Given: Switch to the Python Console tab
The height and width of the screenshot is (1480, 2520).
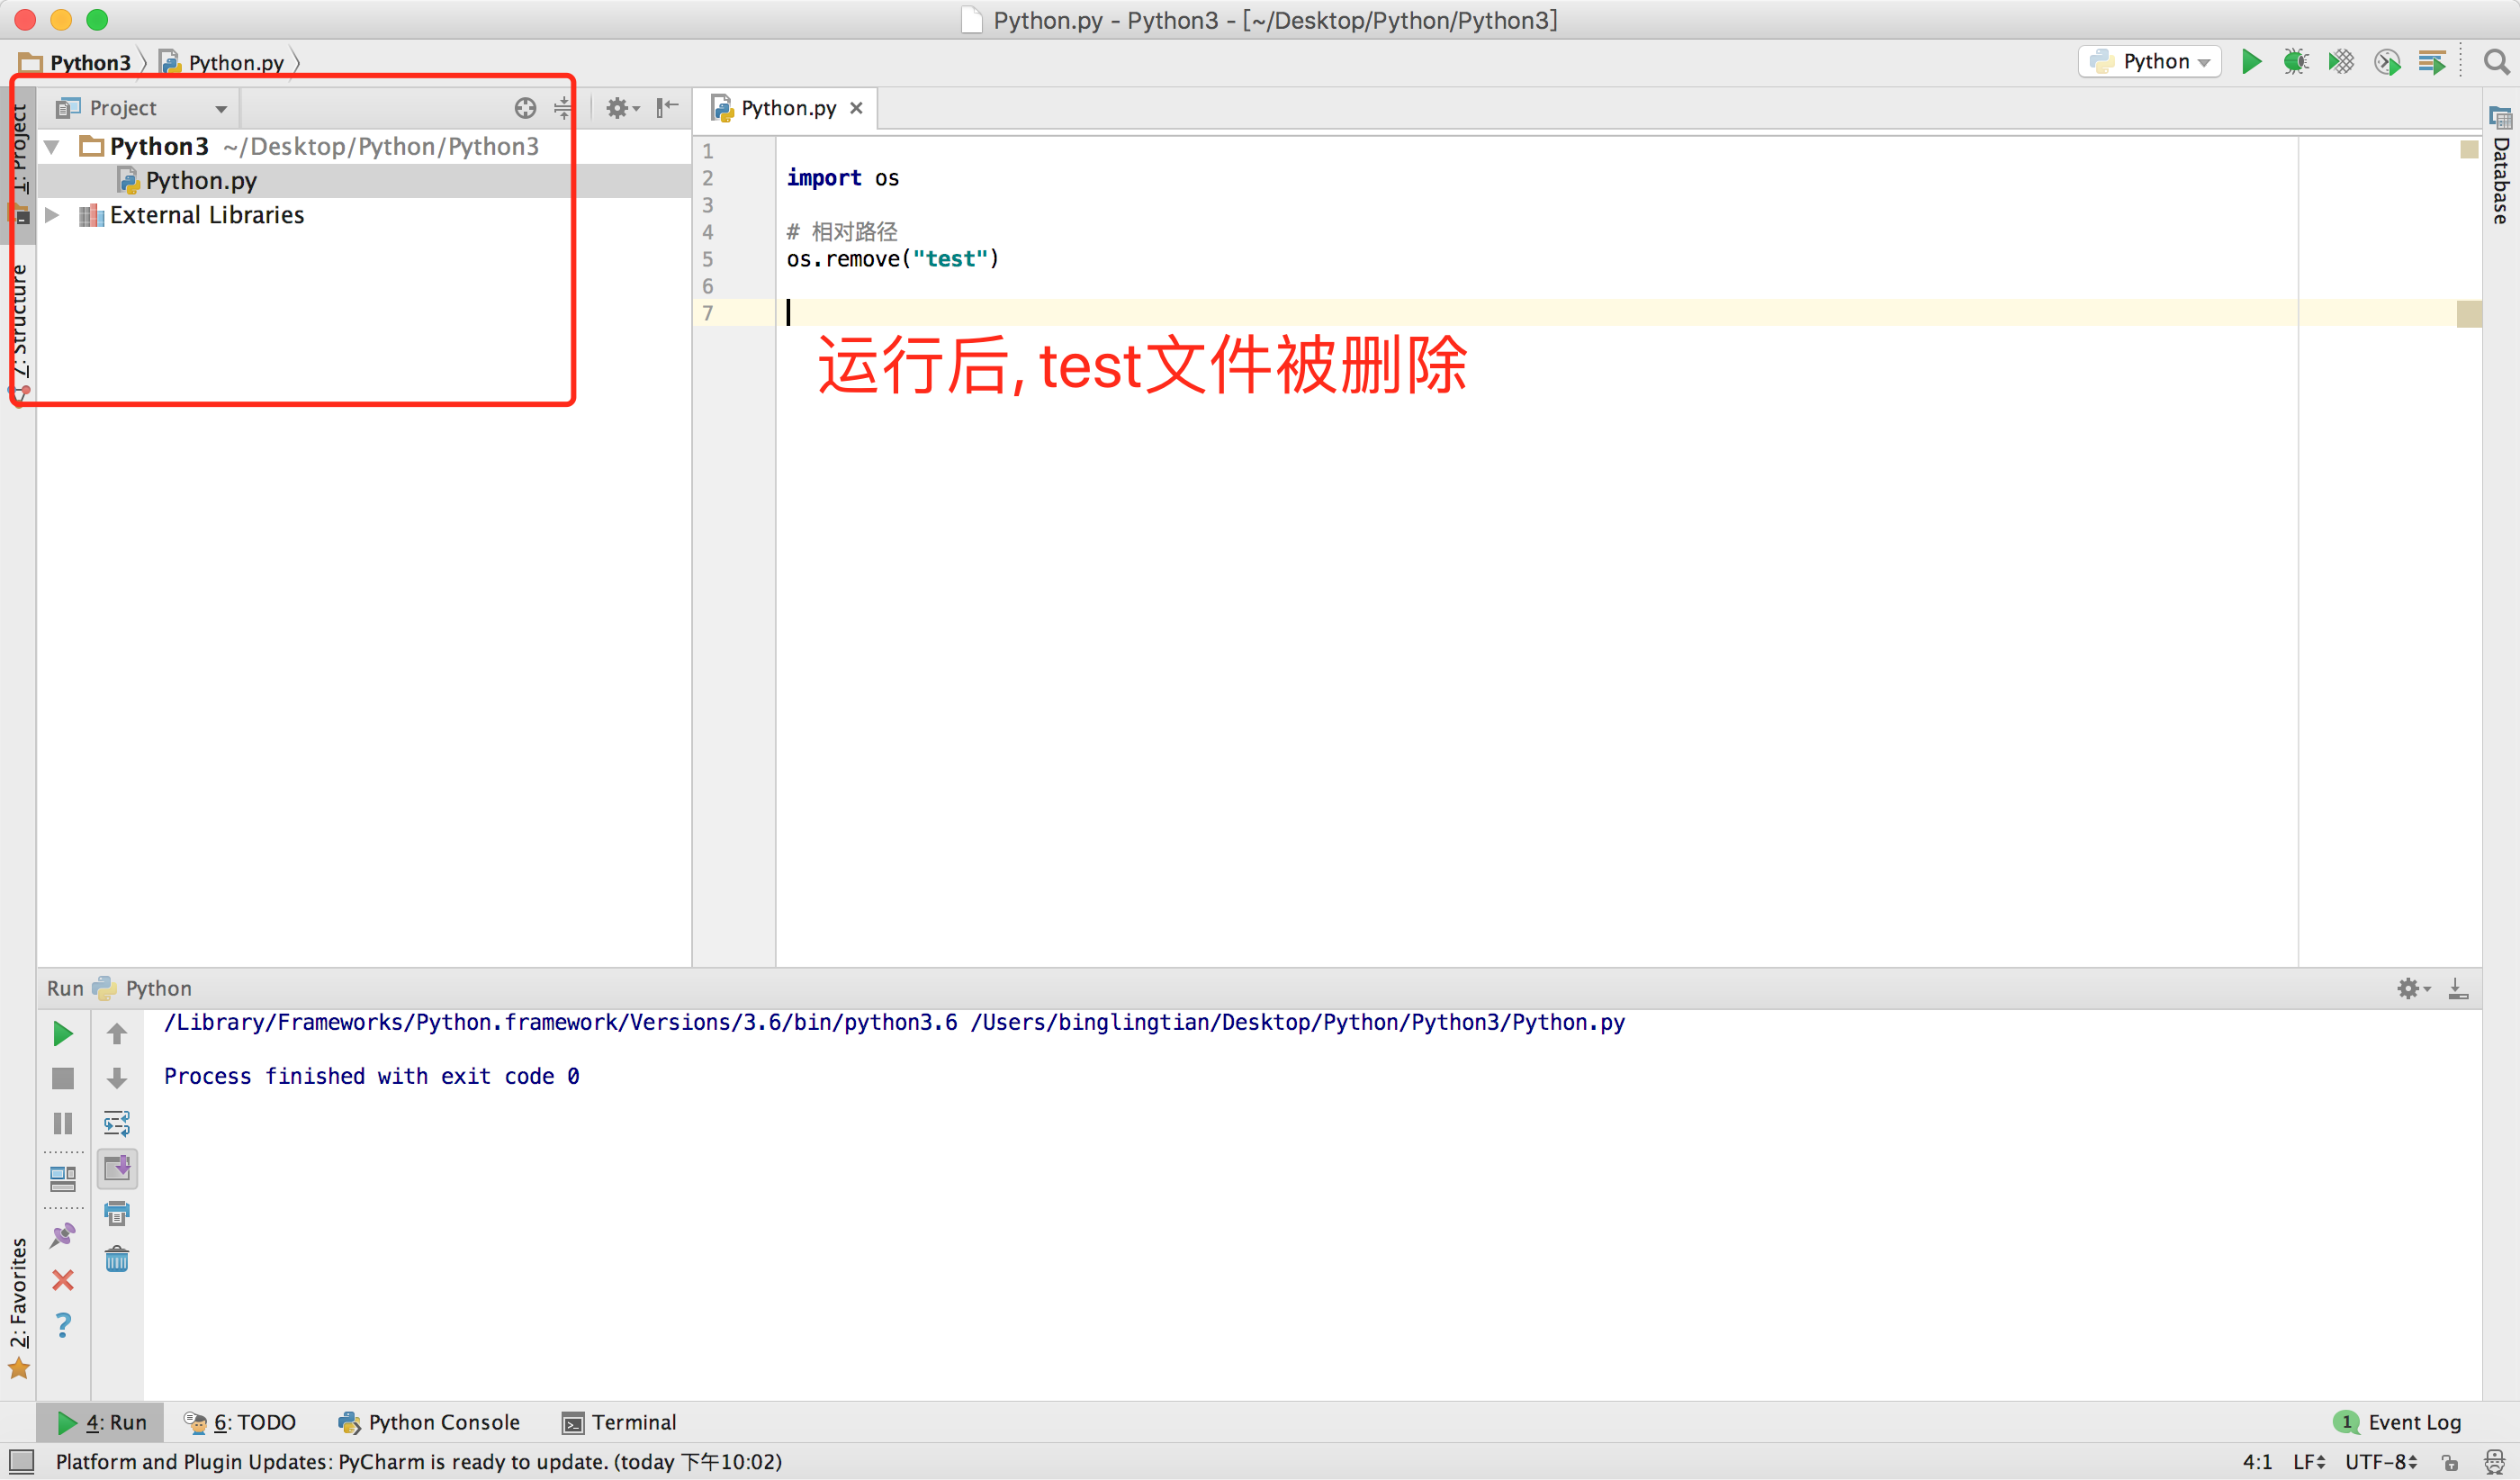Looking at the screenshot, I should point(430,1422).
